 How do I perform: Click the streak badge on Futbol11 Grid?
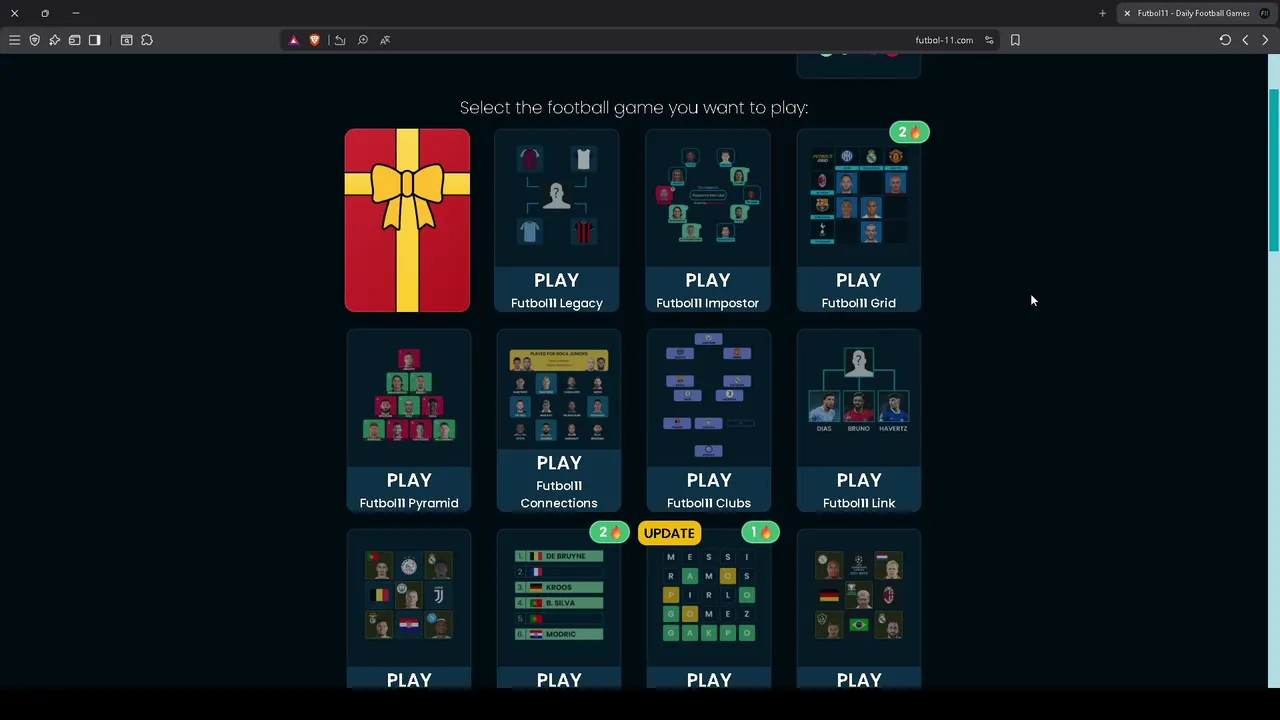(909, 132)
